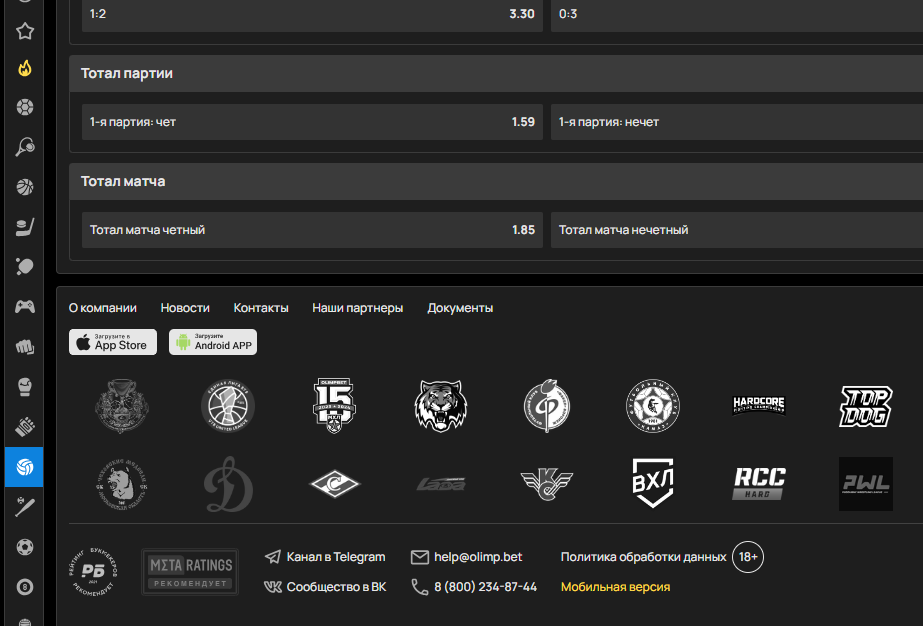Open the Spartak diamond partner logo

tap(334, 483)
